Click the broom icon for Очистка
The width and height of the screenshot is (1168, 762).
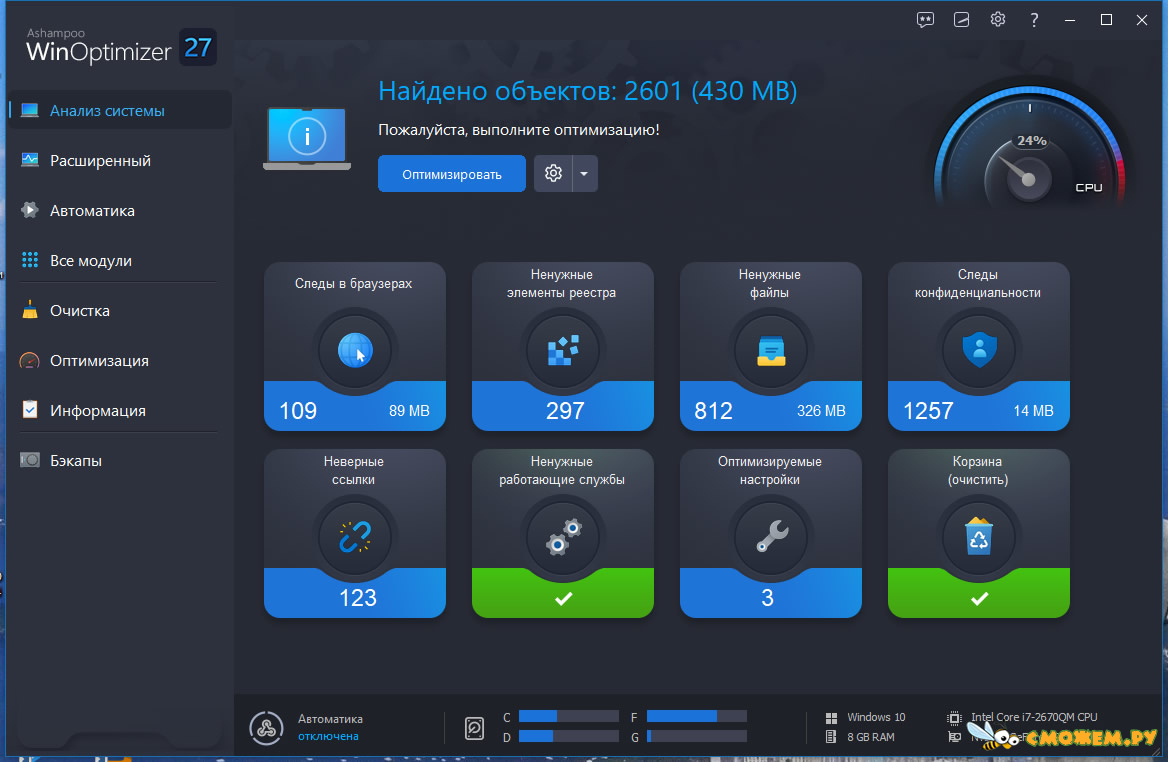(x=30, y=310)
